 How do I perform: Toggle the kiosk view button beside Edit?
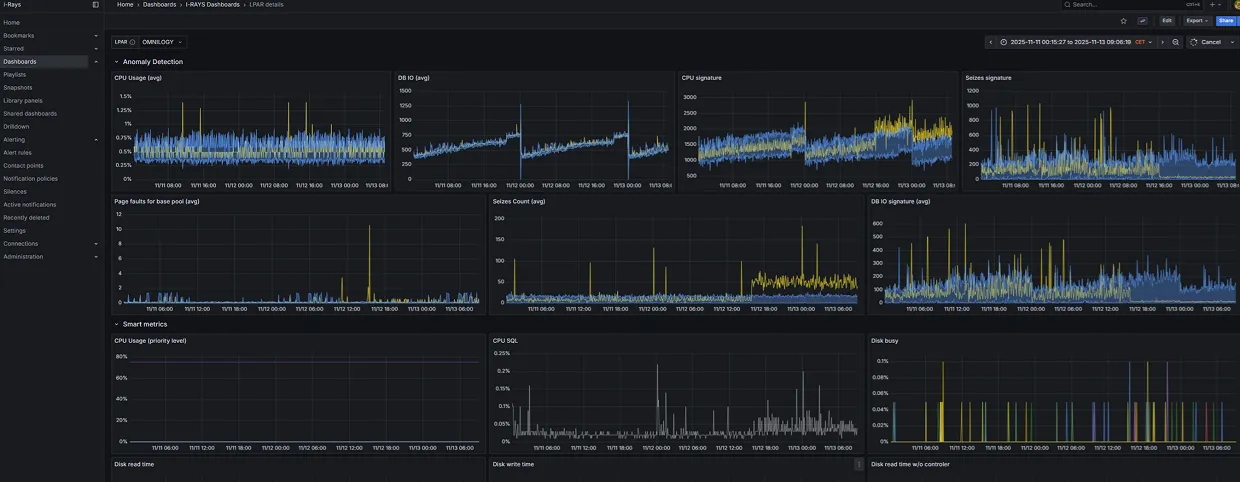[x=1143, y=20]
